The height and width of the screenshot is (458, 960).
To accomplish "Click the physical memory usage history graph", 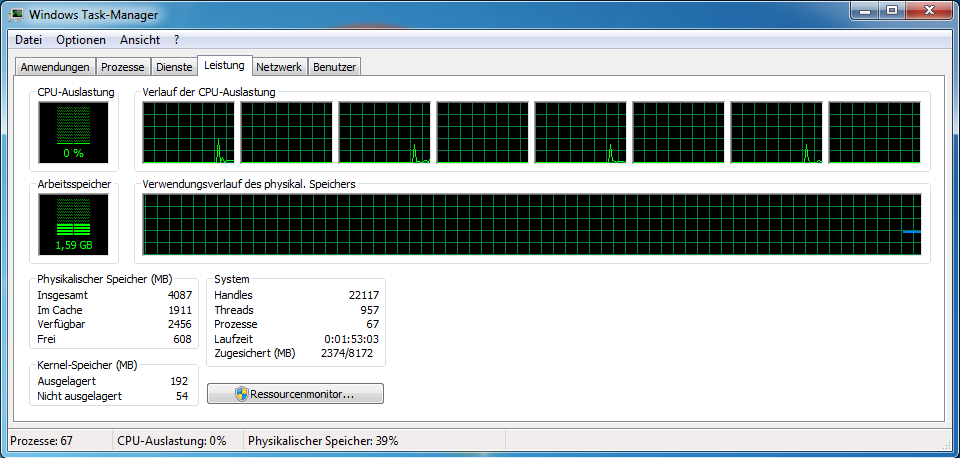I will coord(531,225).
